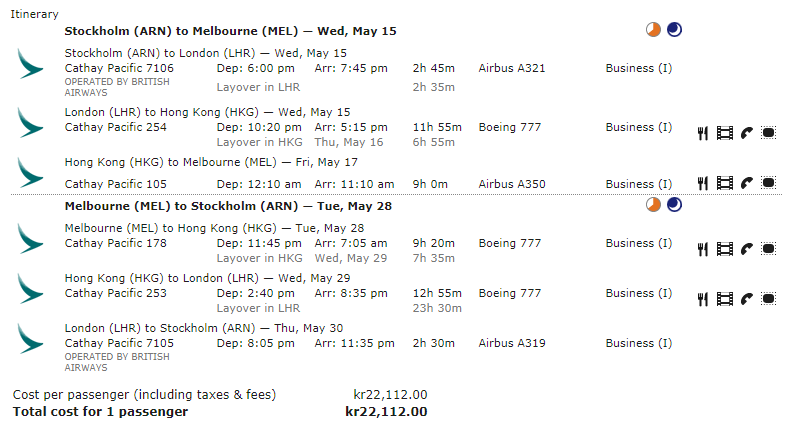Click the phone icon for Cathay Pacific 178
Screen dimensions: 794x428
point(747,248)
